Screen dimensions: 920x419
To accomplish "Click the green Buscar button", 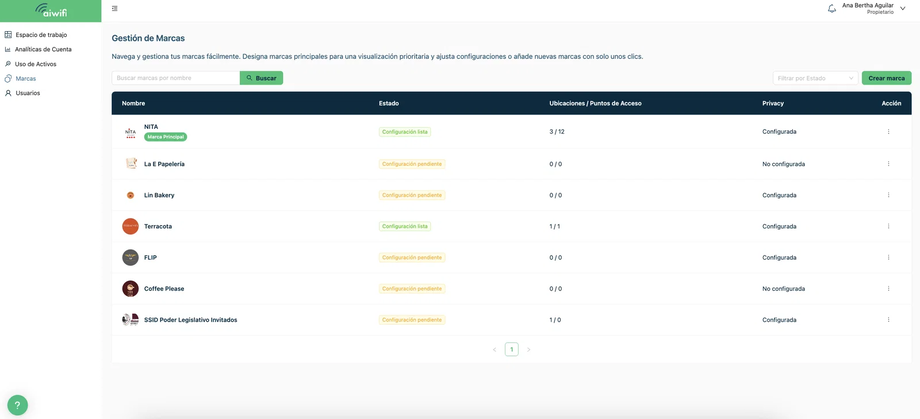I will point(261,78).
